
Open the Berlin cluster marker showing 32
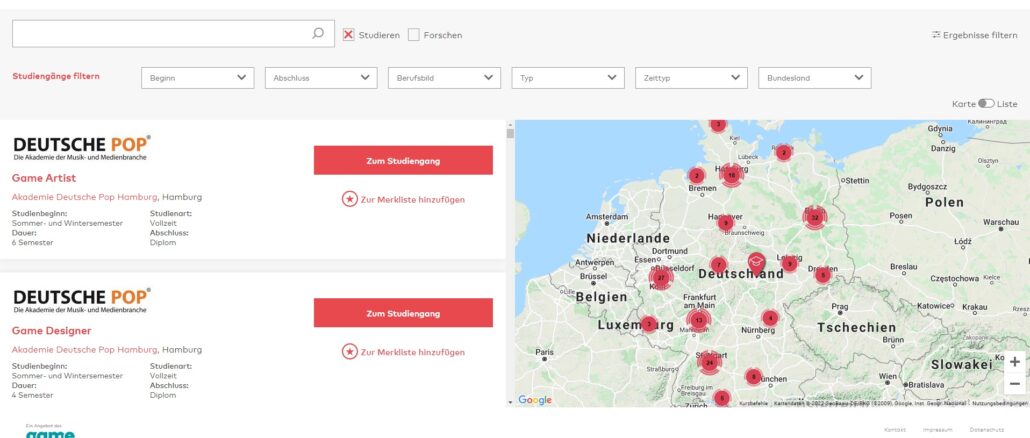pyautogui.click(x=815, y=217)
